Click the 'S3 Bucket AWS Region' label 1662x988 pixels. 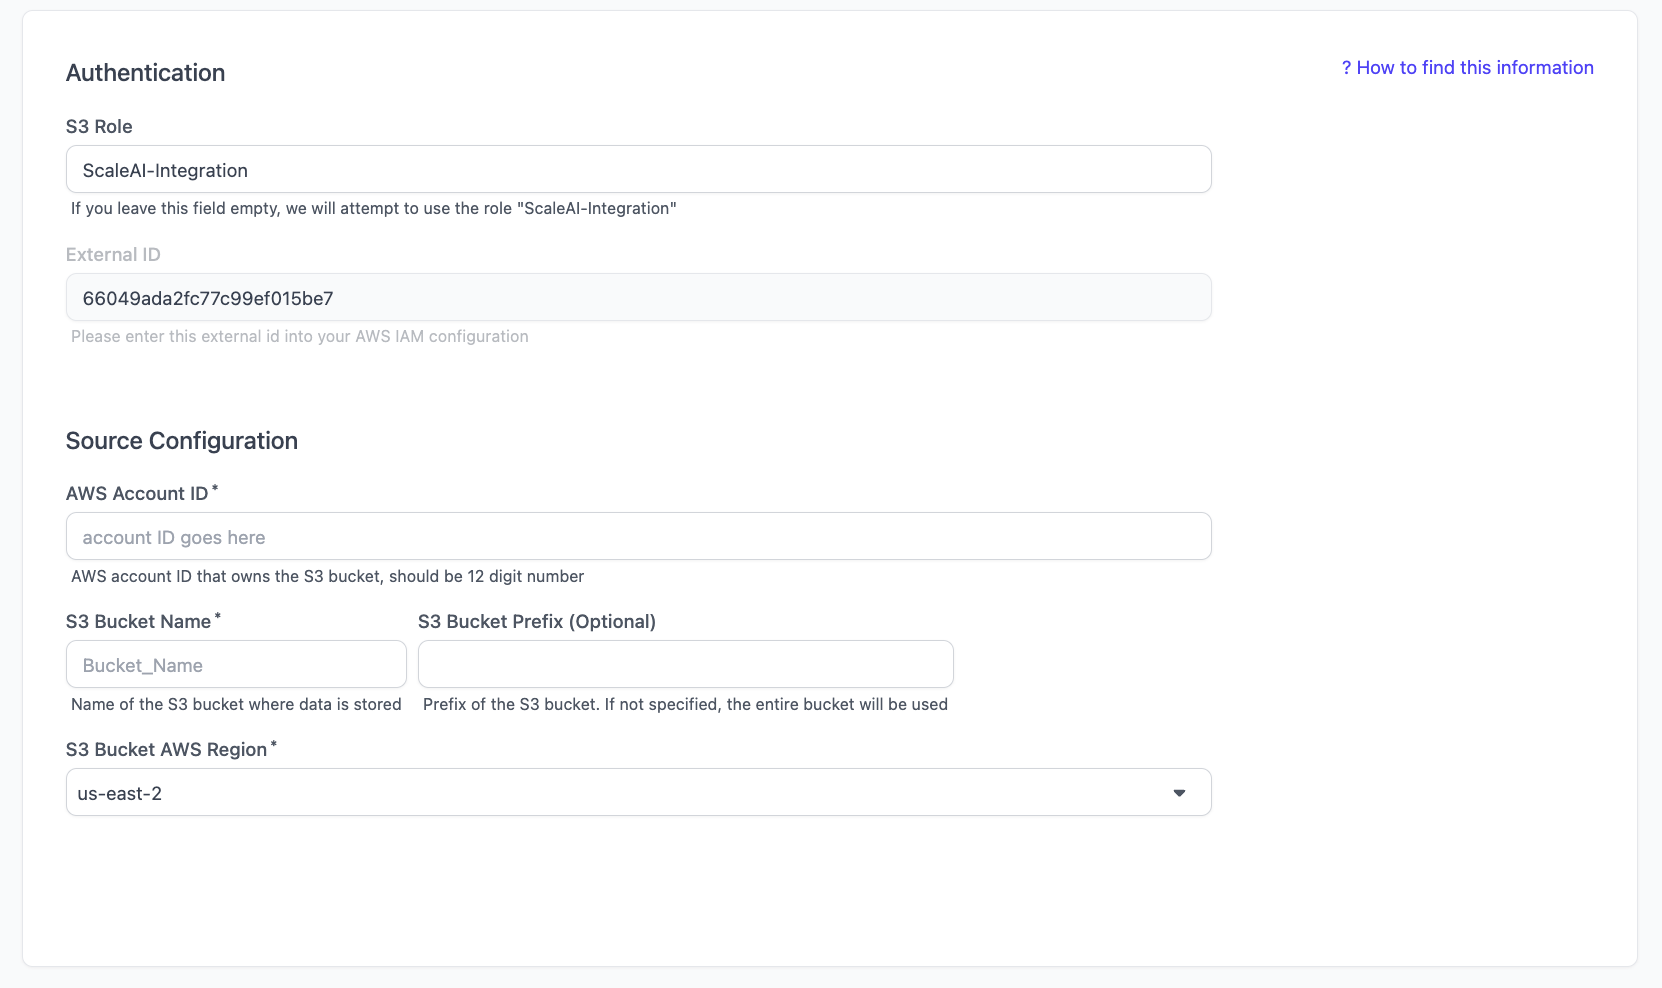coord(166,750)
